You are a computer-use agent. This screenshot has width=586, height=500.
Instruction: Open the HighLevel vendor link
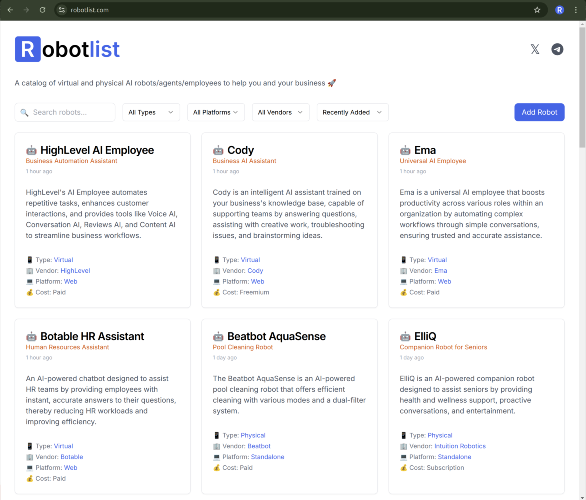pyautogui.click(x=75, y=271)
